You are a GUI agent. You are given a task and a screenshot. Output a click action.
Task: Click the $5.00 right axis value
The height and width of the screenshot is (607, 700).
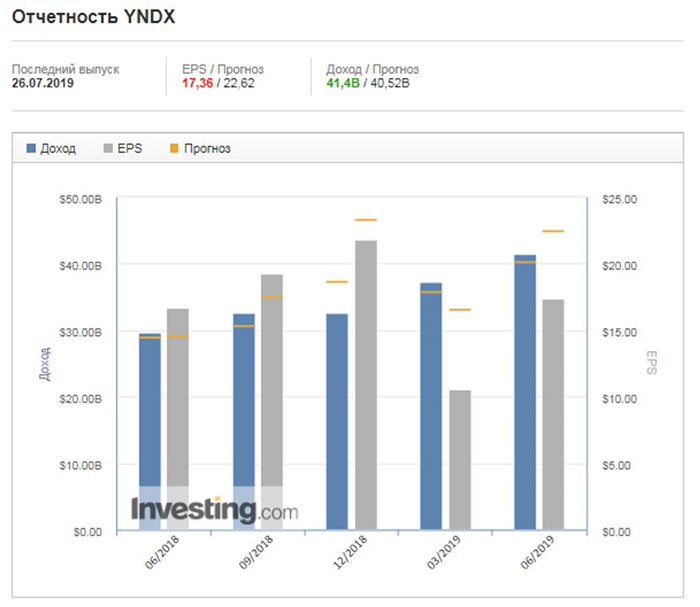click(616, 465)
